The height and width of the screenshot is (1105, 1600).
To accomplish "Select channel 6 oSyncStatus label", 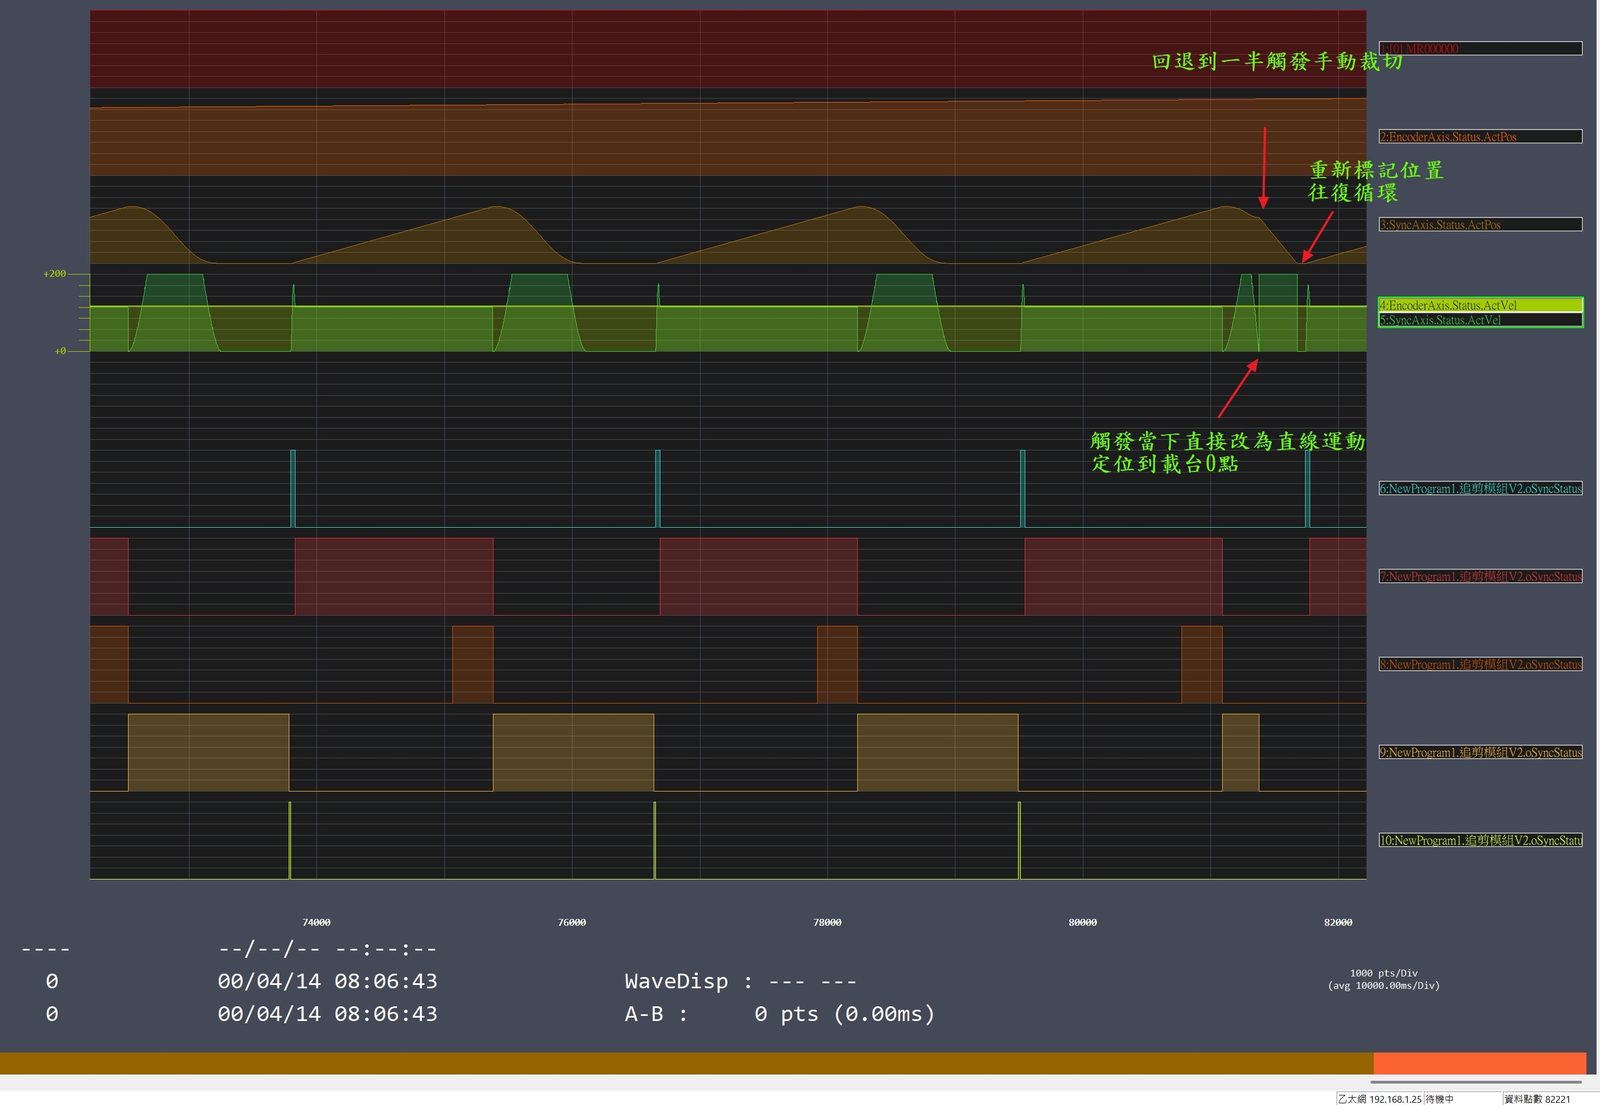I will coord(1480,488).
